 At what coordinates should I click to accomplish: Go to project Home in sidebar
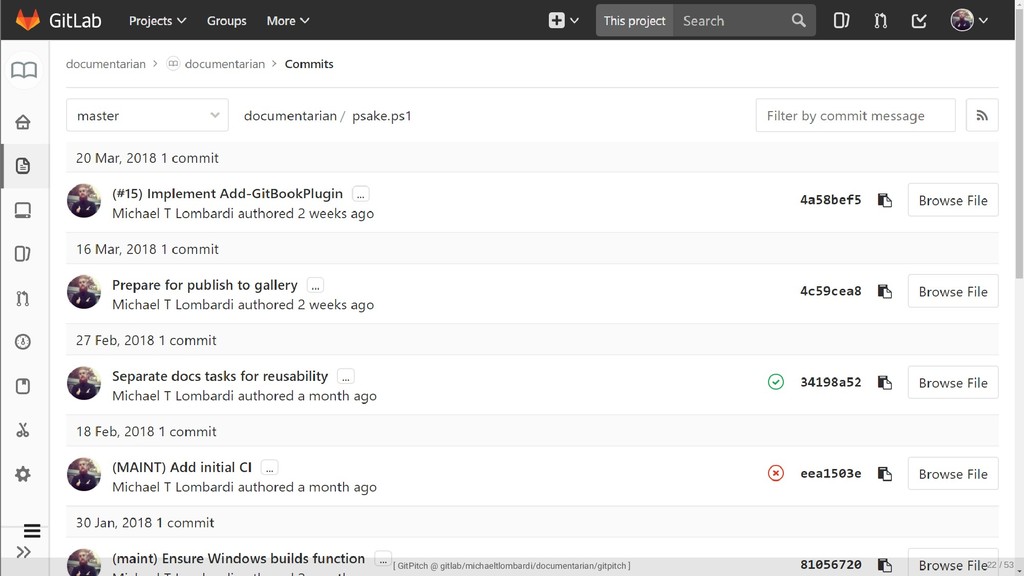[23, 122]
